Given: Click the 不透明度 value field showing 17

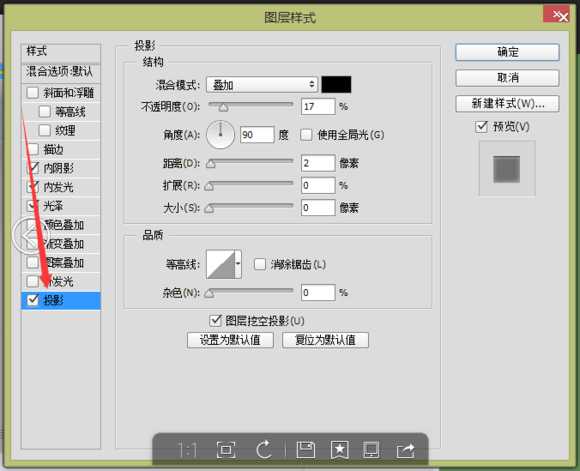Looking at the screenshot, I should [318, 107].
